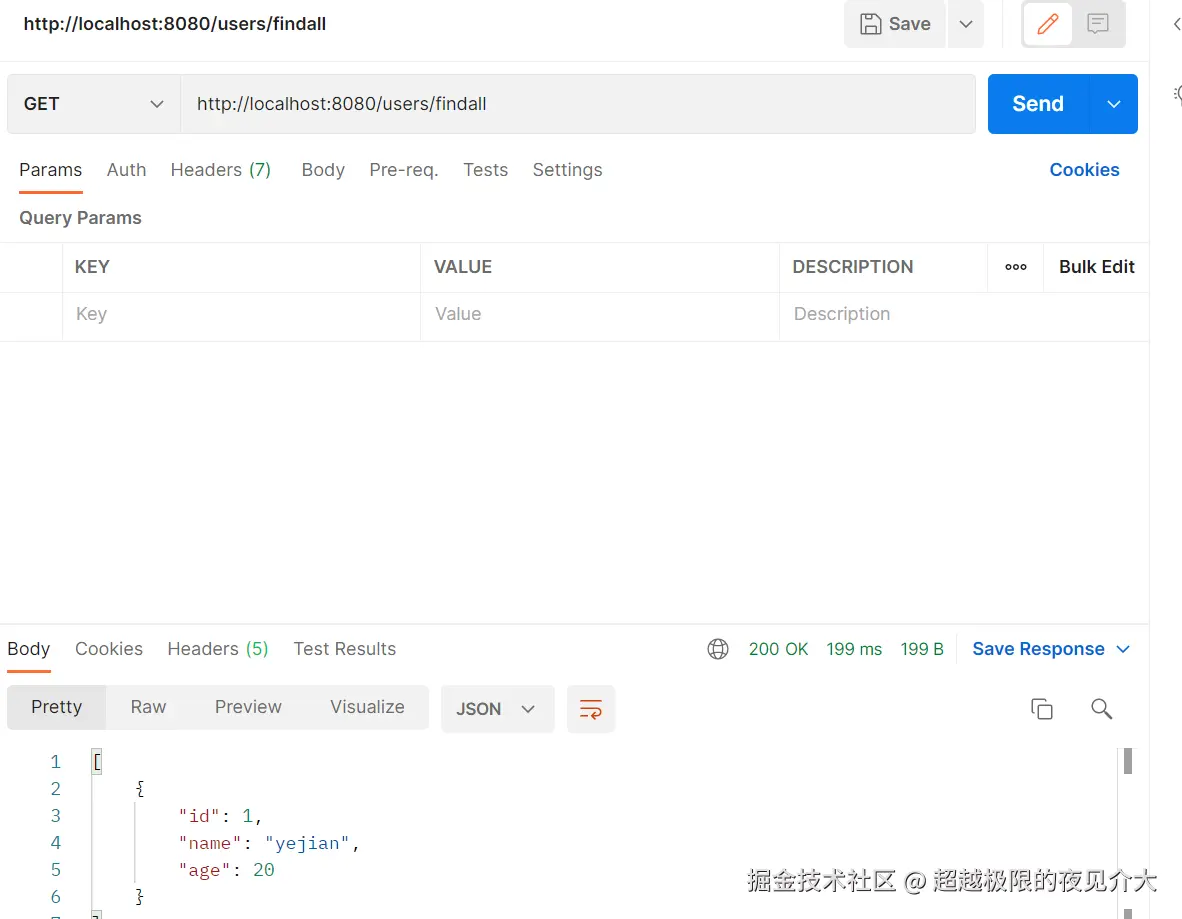Select the Pretty view mode
Image resolution: width=1182 pixels, height=919 pixels.
[x=57, y=707]
